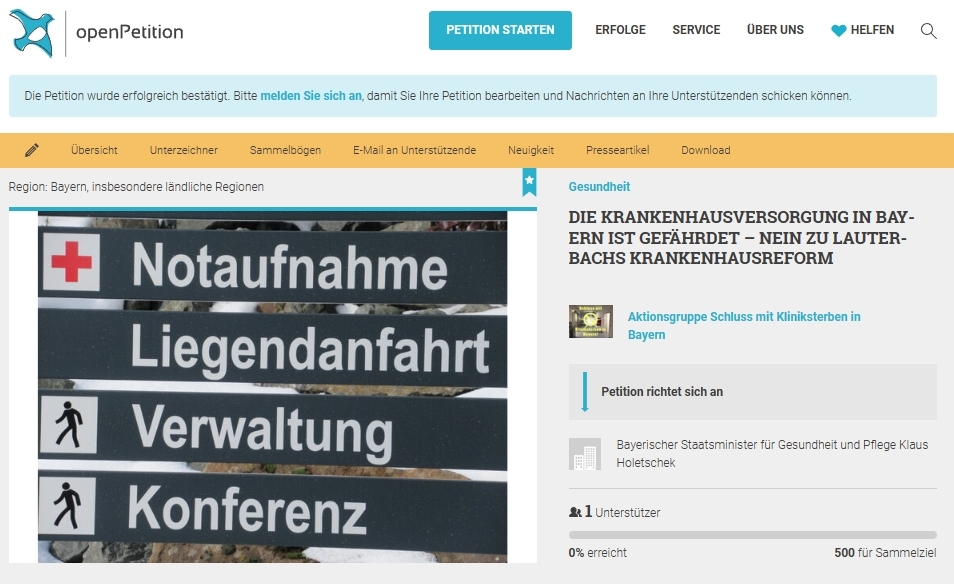Click the star bookmark ribbon icon

tap(529, 181)
